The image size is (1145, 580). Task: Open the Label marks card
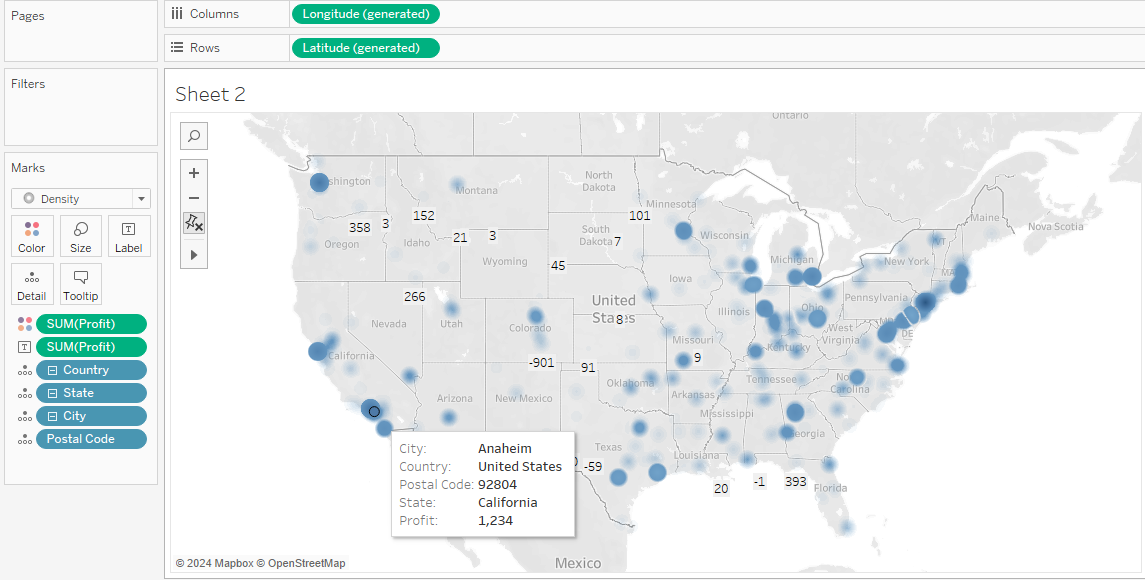click(x=128, y=237)
